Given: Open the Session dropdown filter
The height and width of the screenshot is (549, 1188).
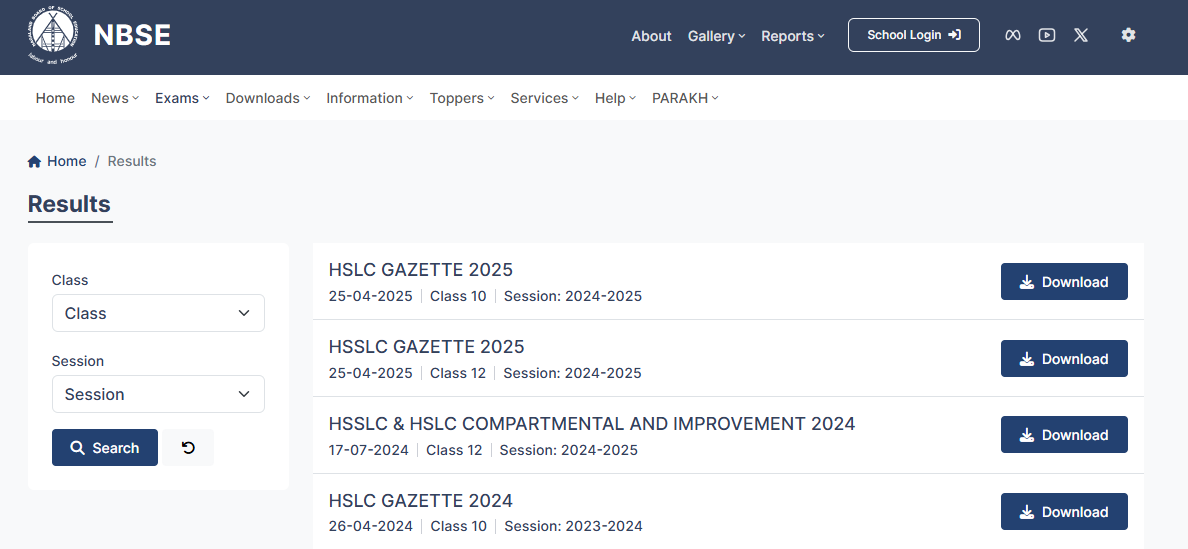Looking at the screenshot, I should point(158,394).
